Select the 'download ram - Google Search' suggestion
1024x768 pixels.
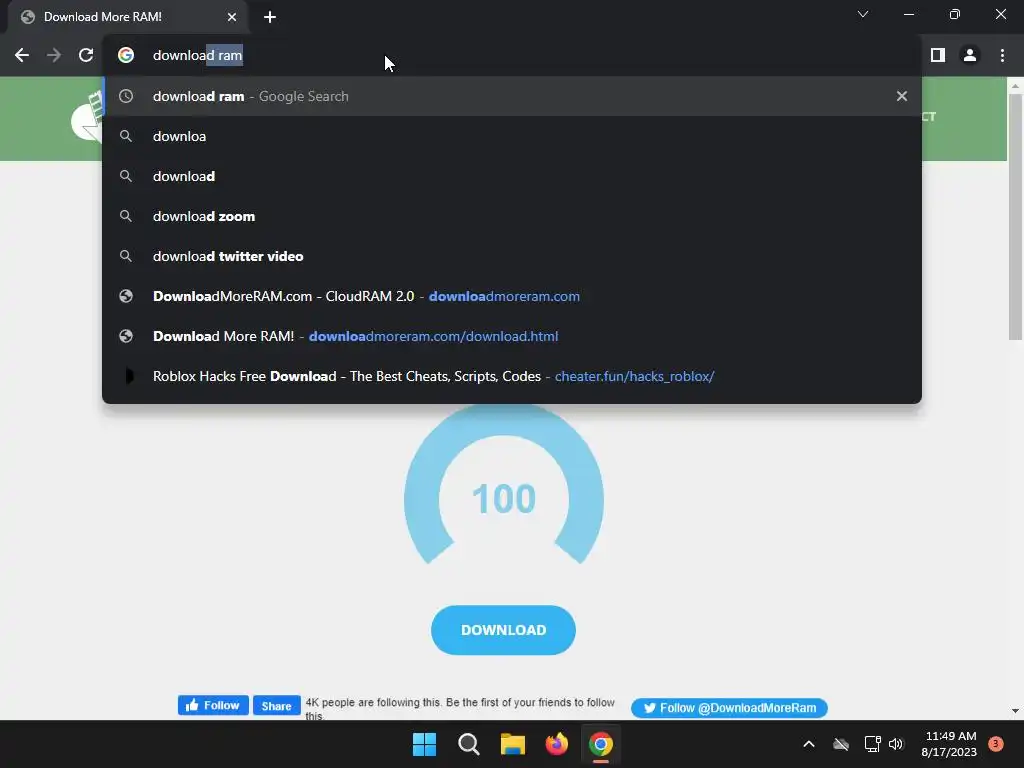(x=512, y=96)
